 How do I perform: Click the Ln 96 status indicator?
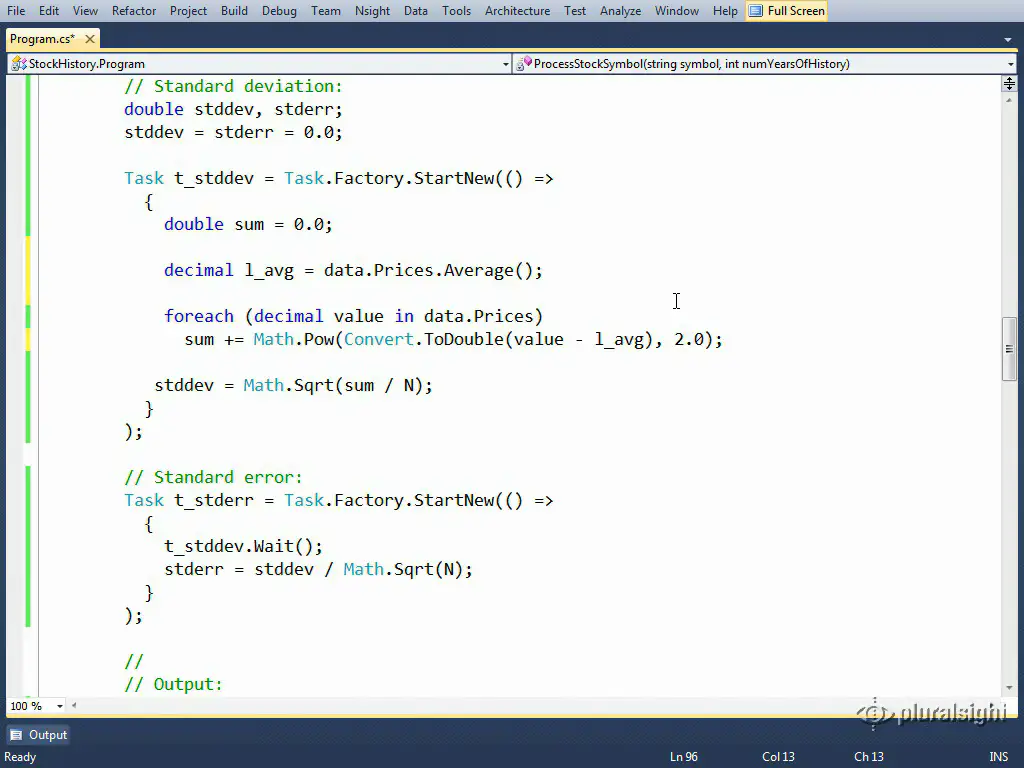684,757
